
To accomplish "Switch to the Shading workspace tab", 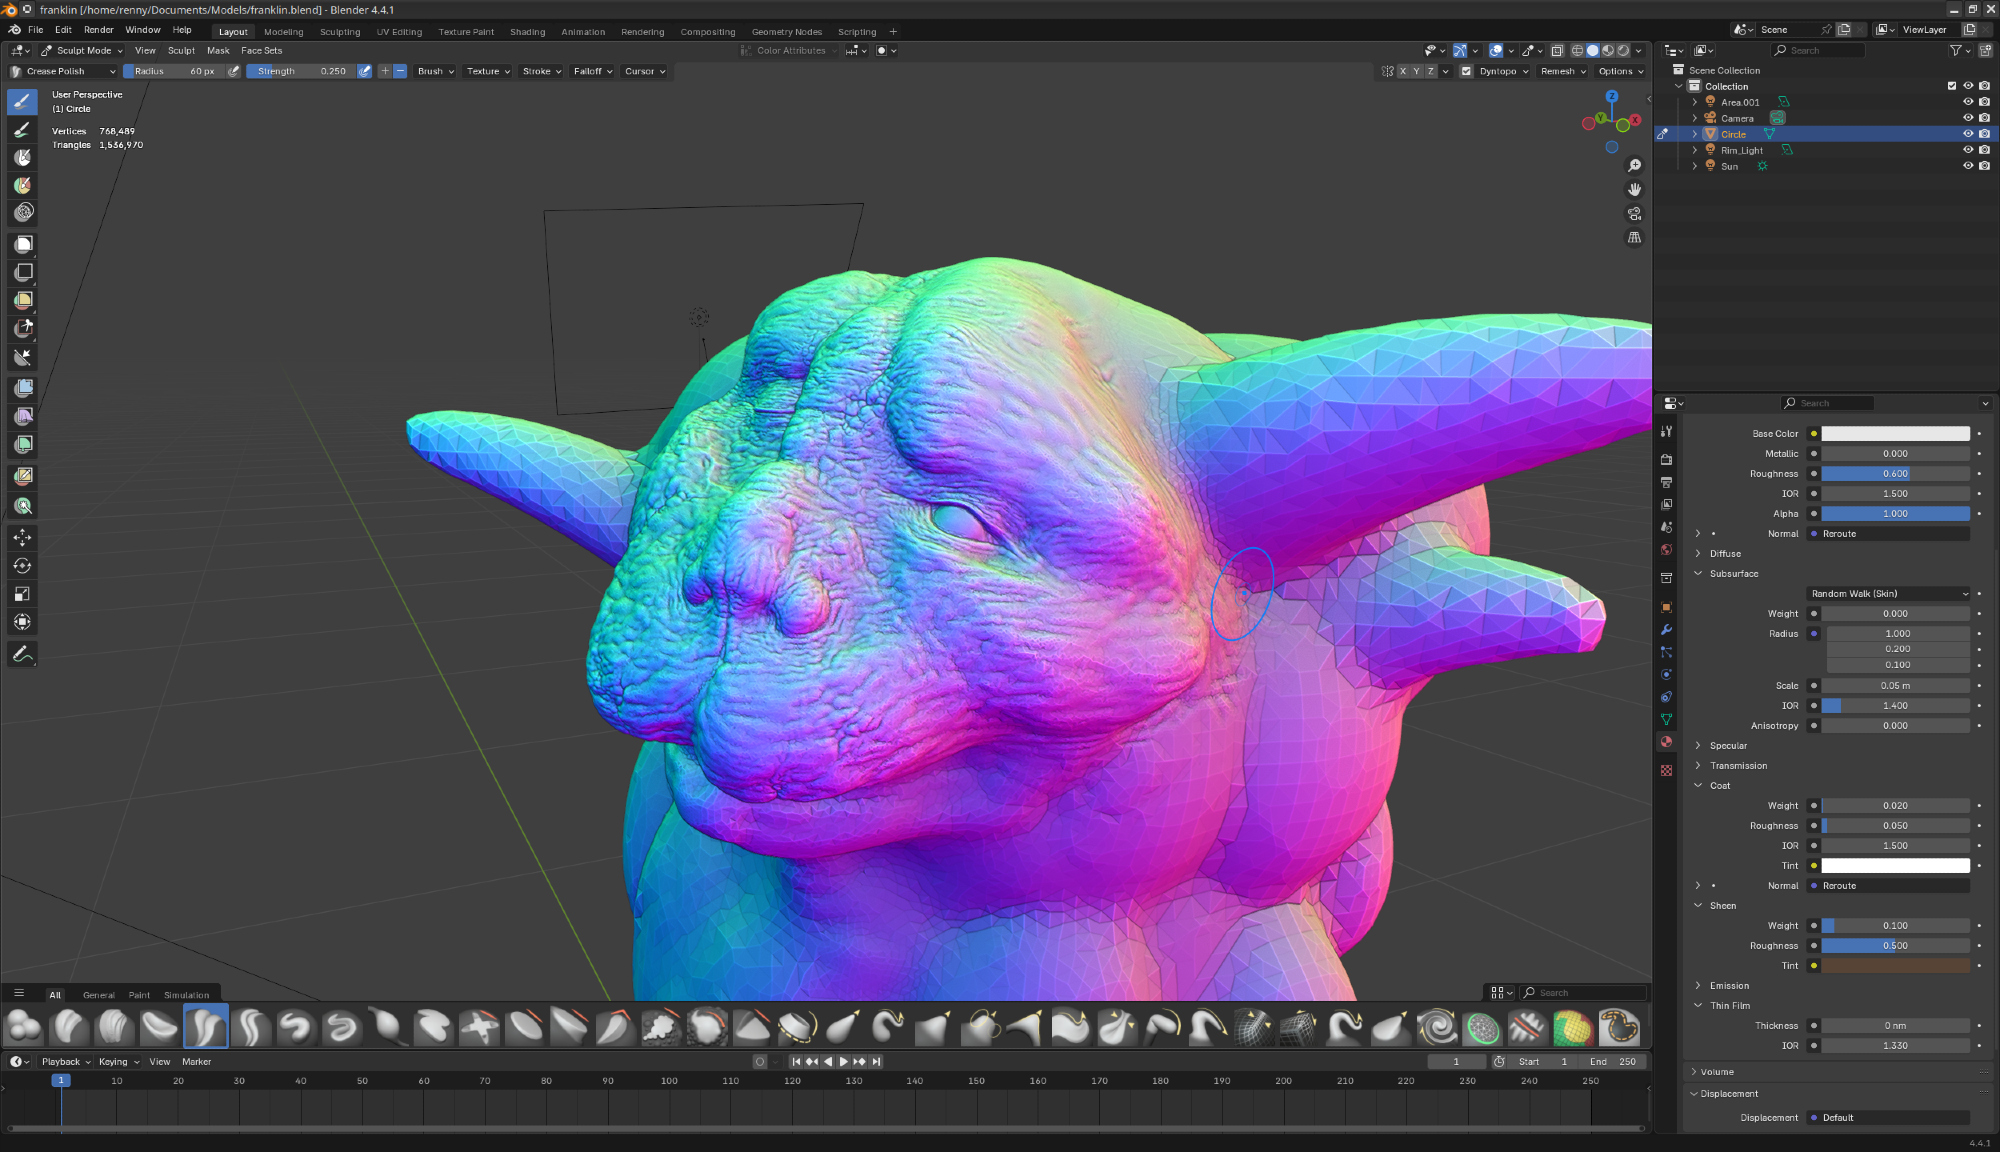I will [x=527, y=32].
